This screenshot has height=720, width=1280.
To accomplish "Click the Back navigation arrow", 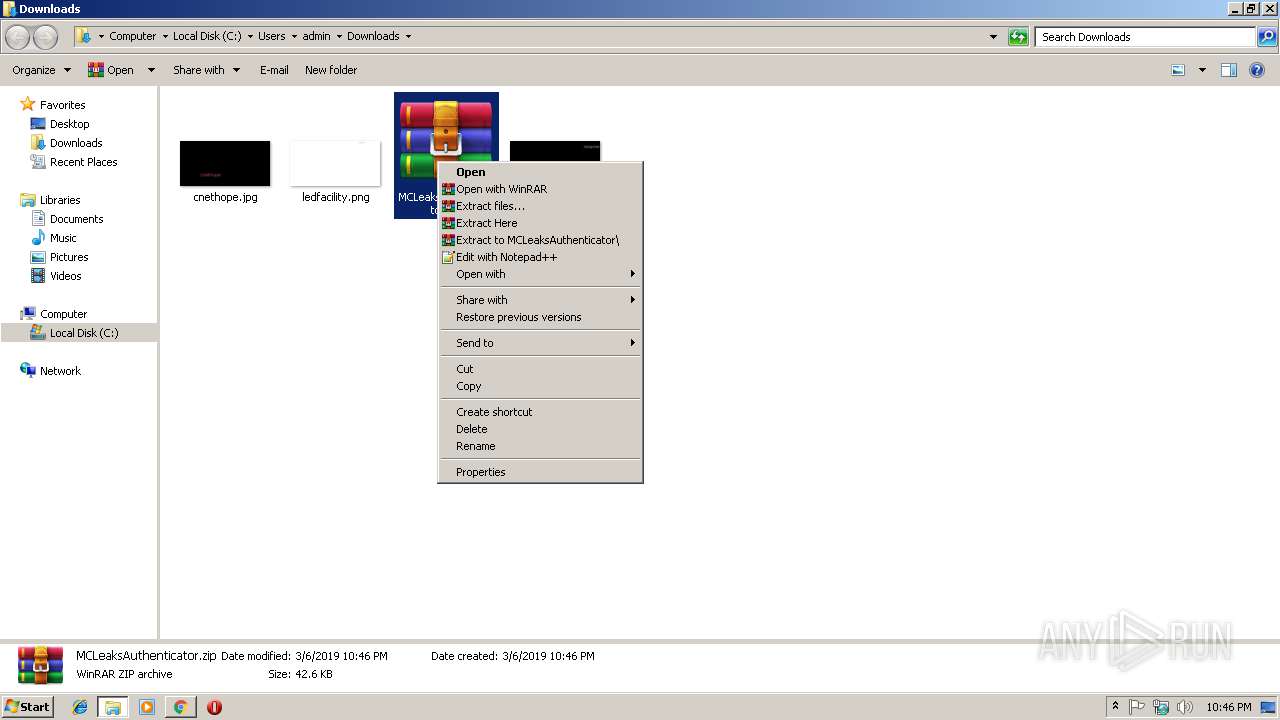I will 18,37.
